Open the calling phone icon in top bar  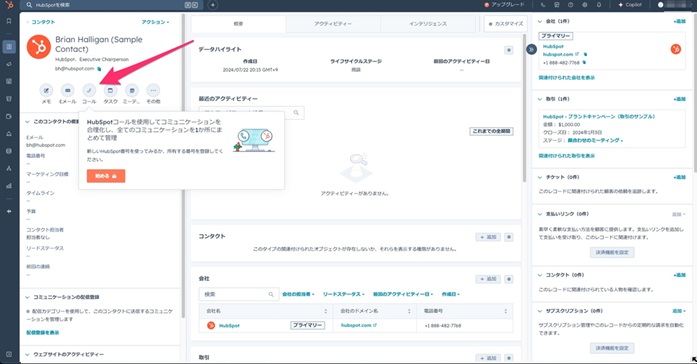point(543,5)
